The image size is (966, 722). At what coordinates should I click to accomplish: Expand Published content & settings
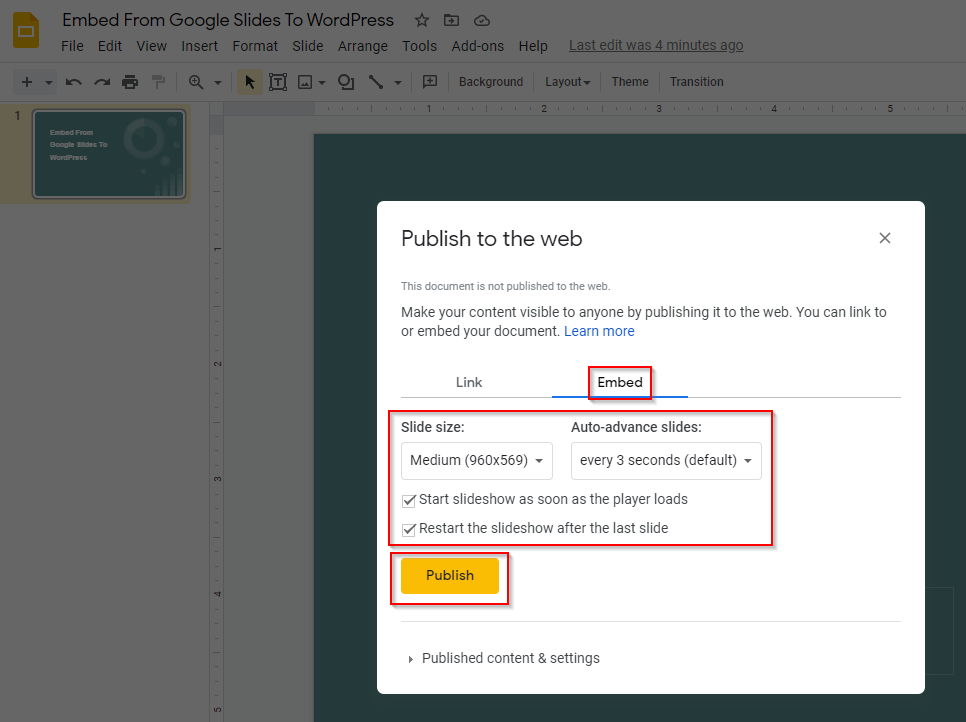point(503,659)
